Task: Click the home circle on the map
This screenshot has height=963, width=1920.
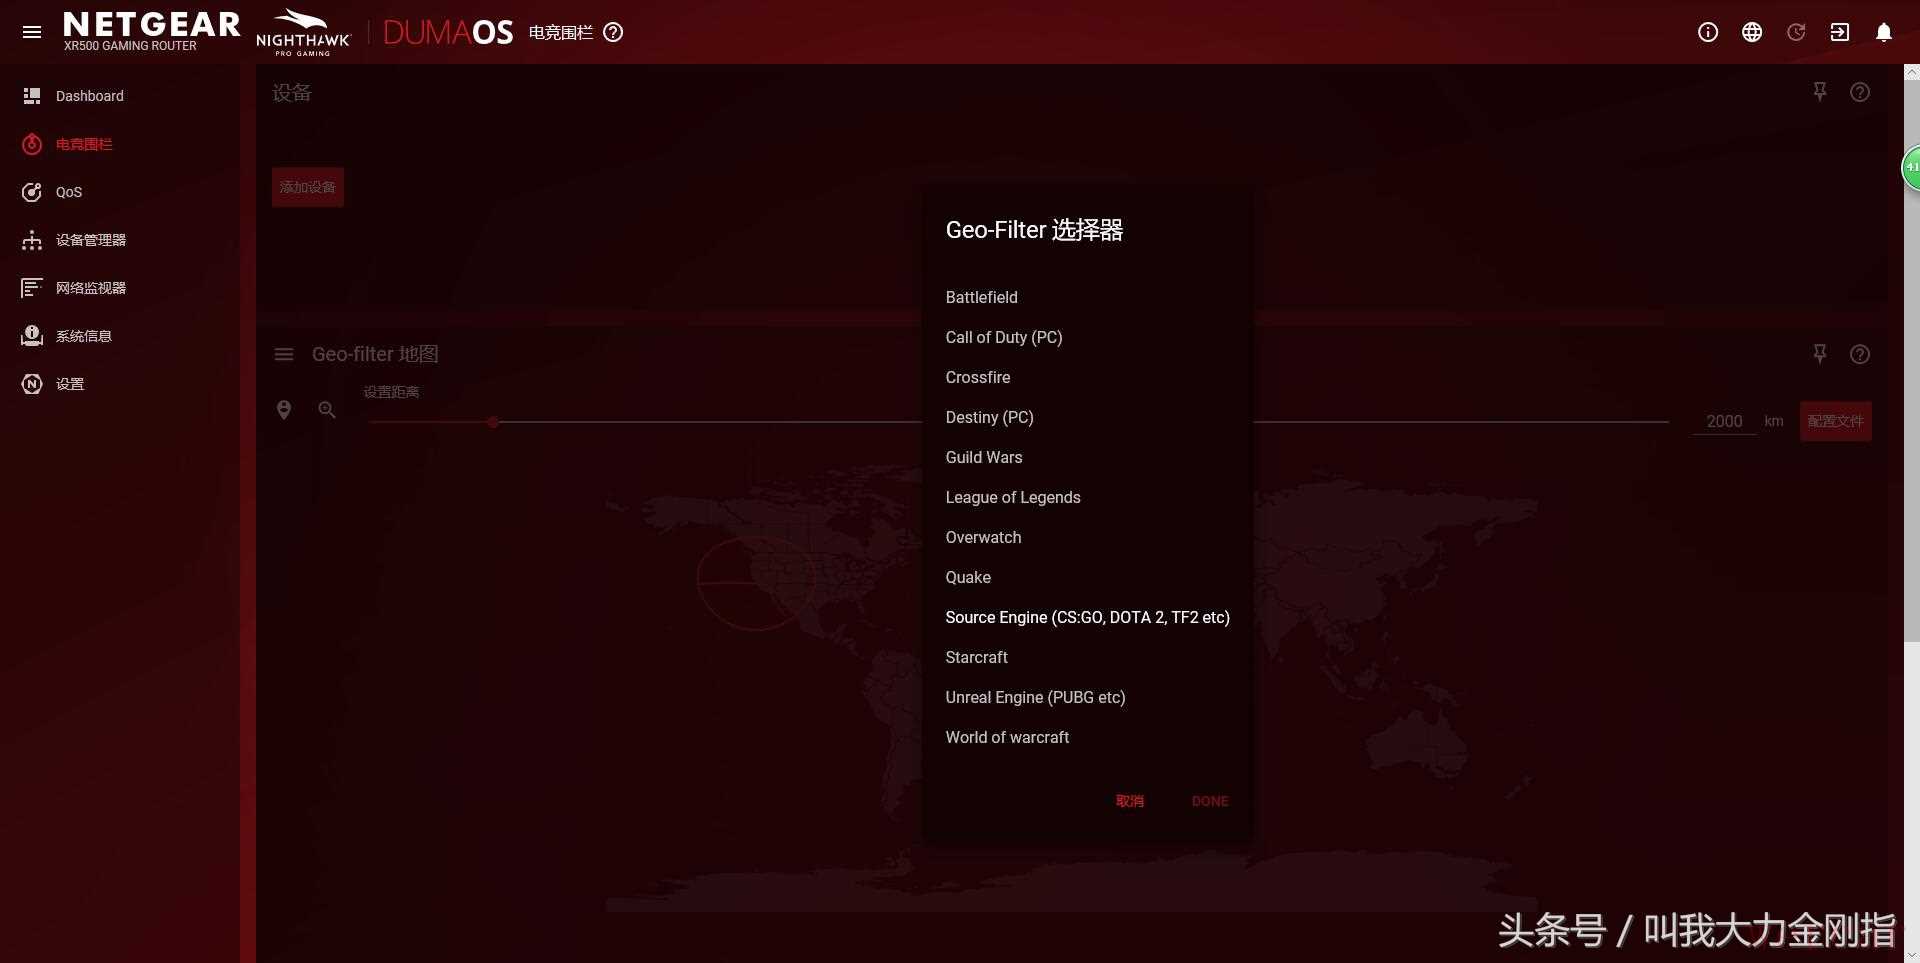Action: click(755, 583)
